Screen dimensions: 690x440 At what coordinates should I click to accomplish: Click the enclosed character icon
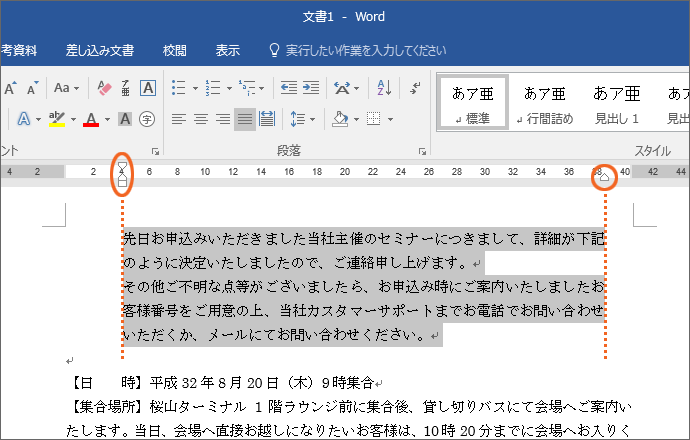pos(147,119)
